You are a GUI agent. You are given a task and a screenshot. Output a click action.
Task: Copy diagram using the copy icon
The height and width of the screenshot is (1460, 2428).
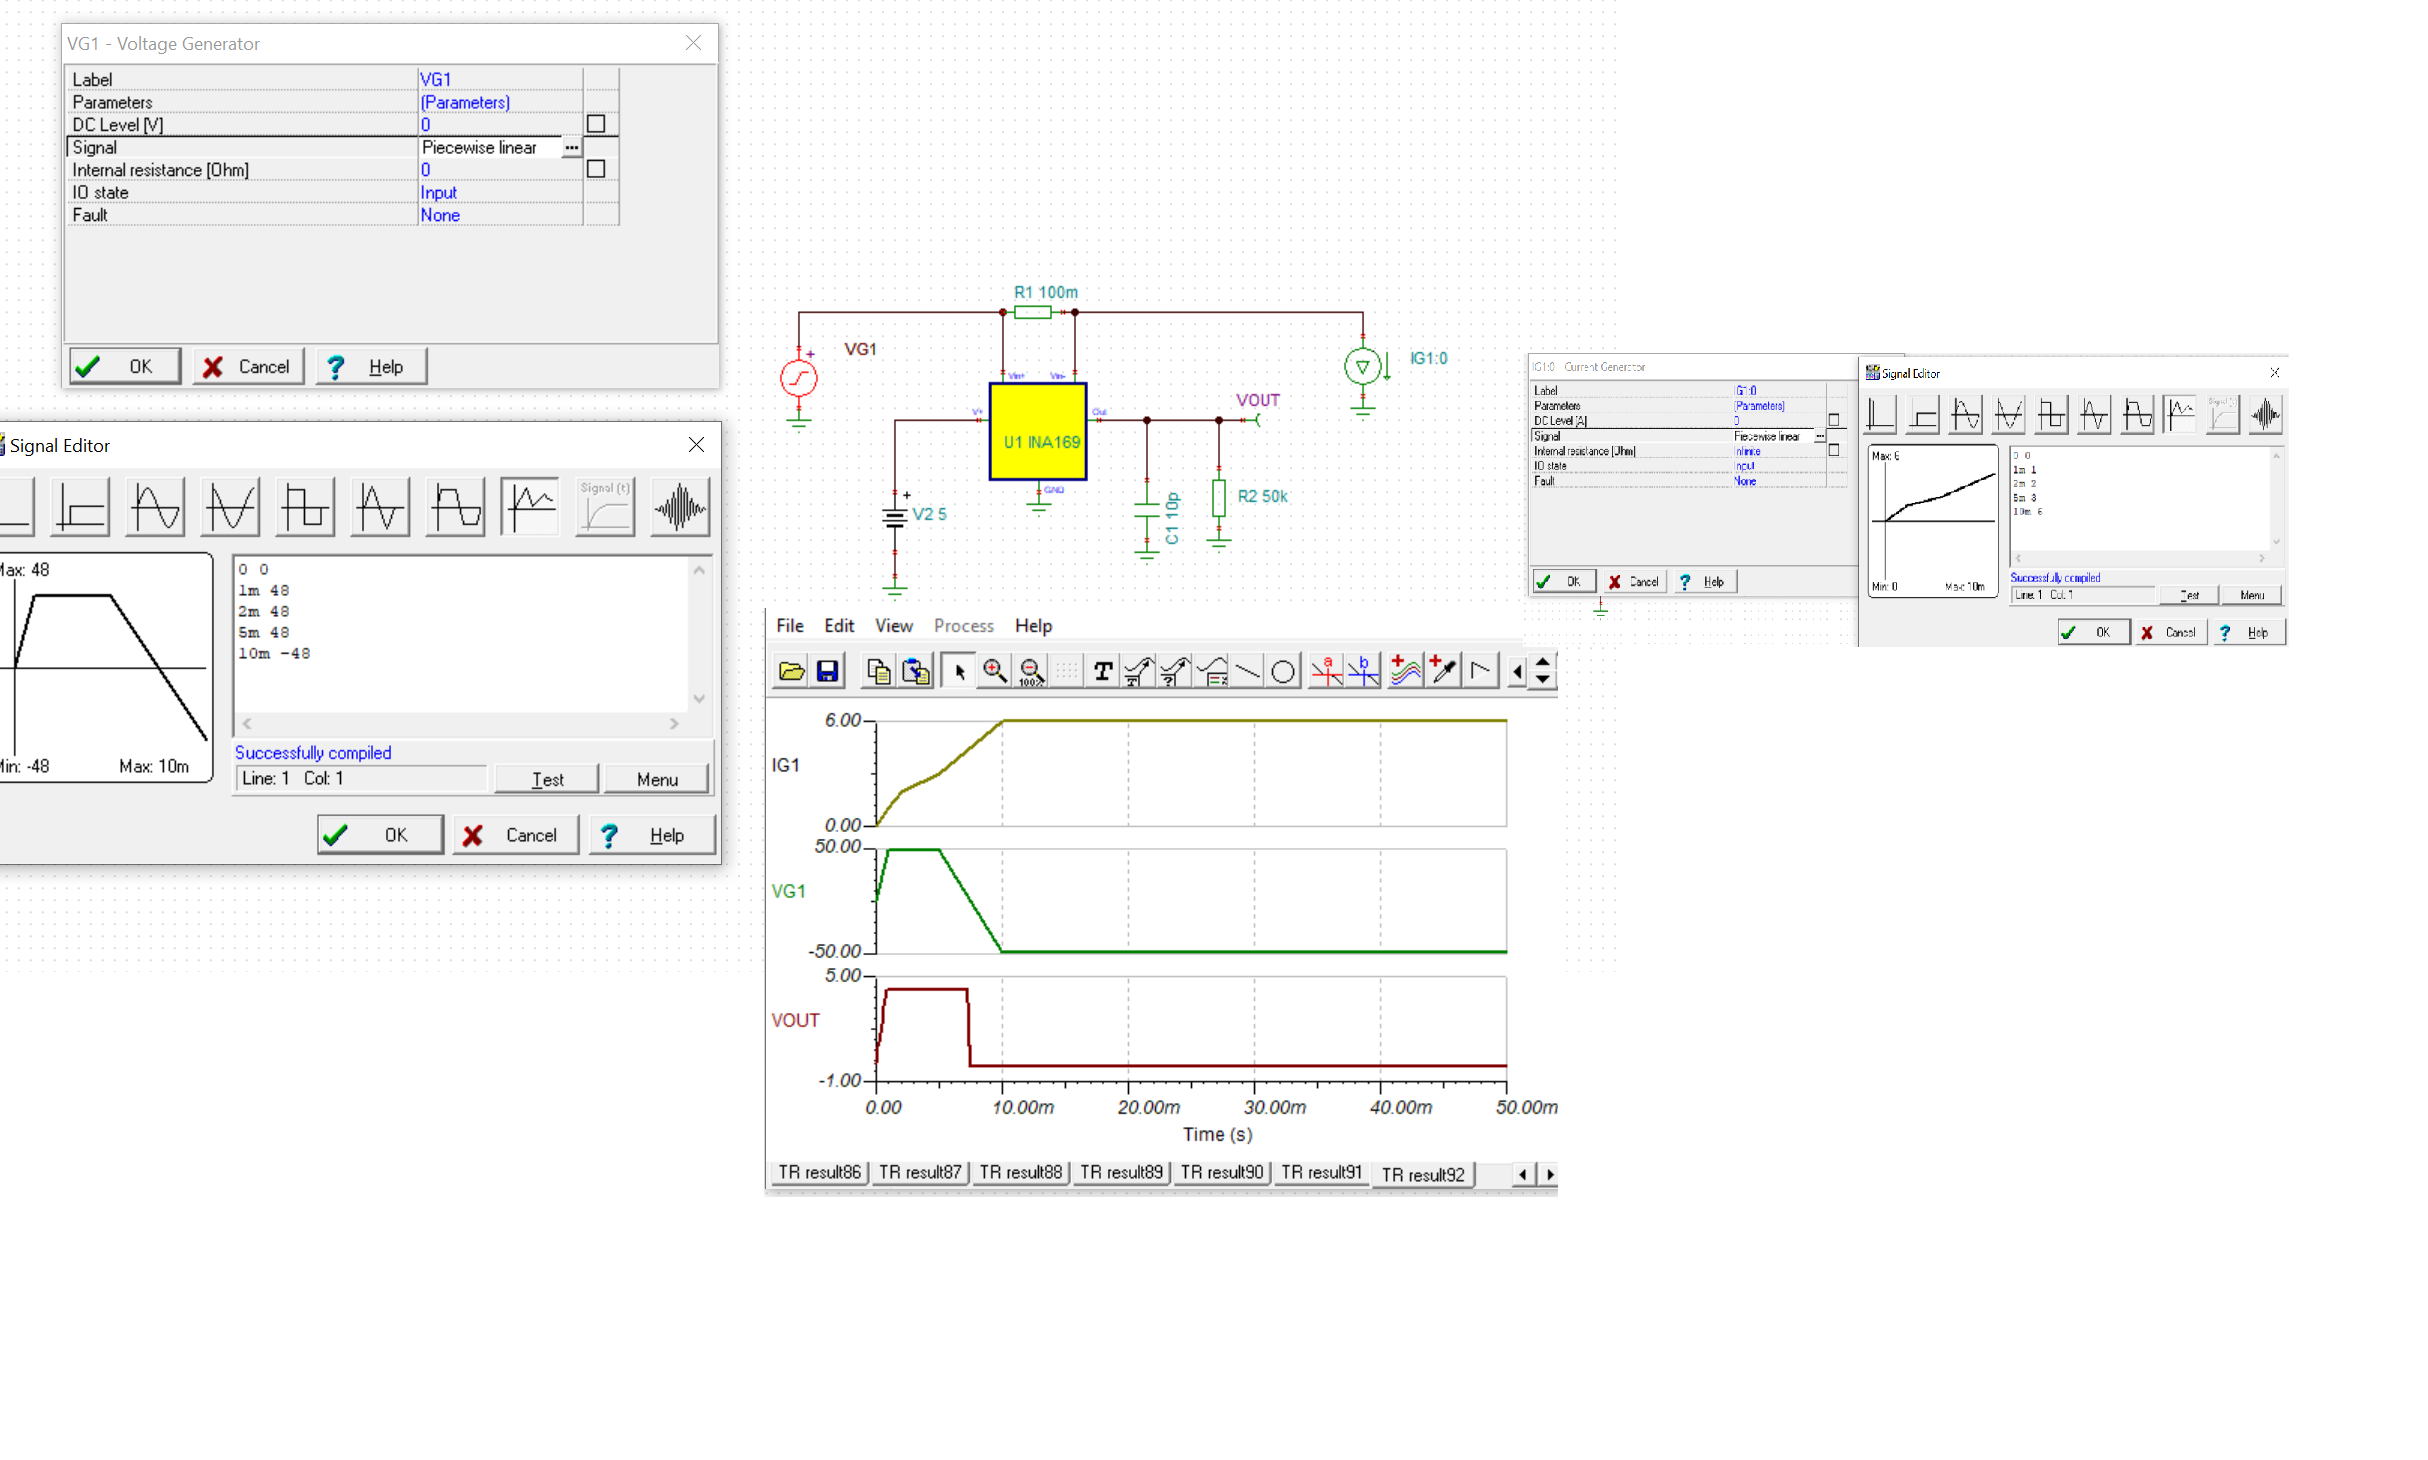pos(879,671)
